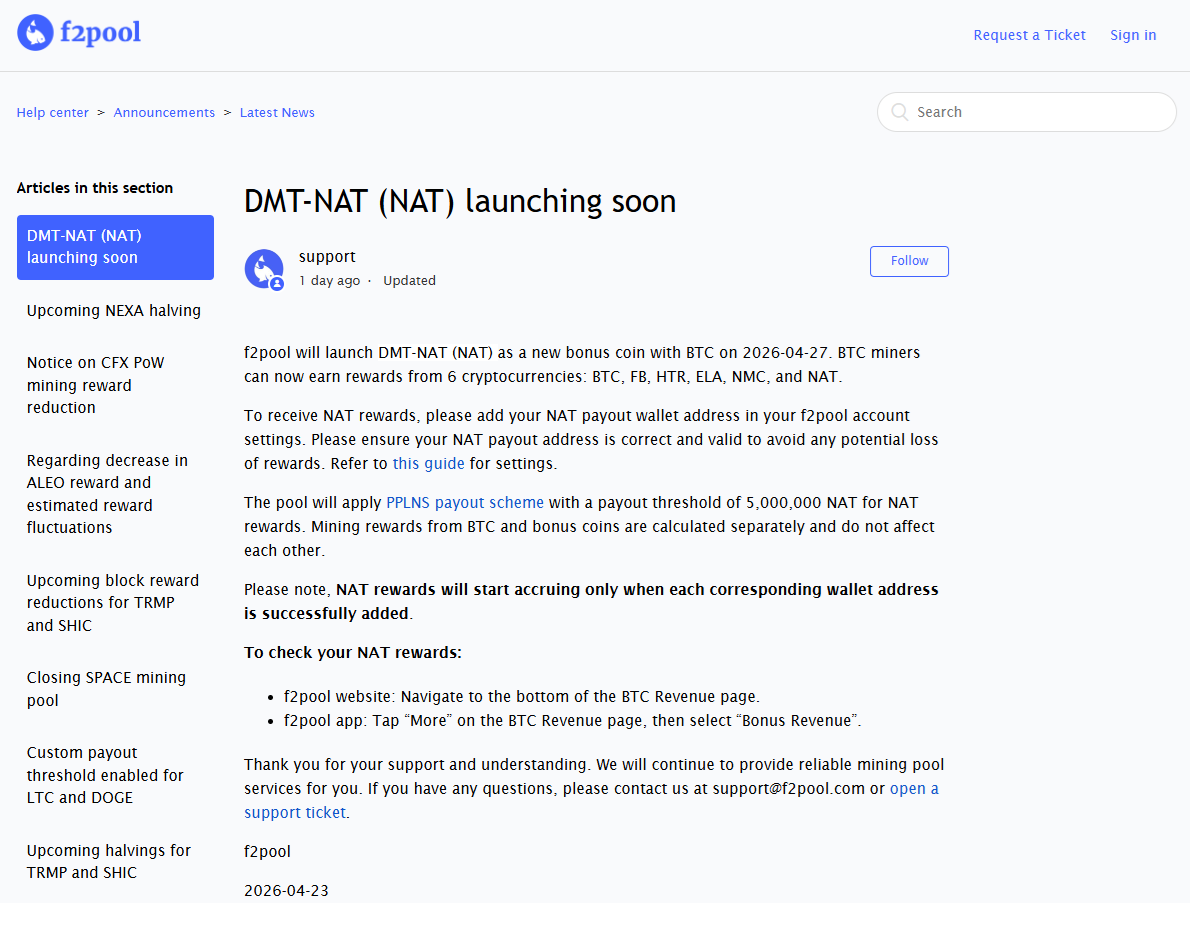Click the 'Updated' label beside timestamp
This screenshot has height=935, width=1190.
coord(409,281)
